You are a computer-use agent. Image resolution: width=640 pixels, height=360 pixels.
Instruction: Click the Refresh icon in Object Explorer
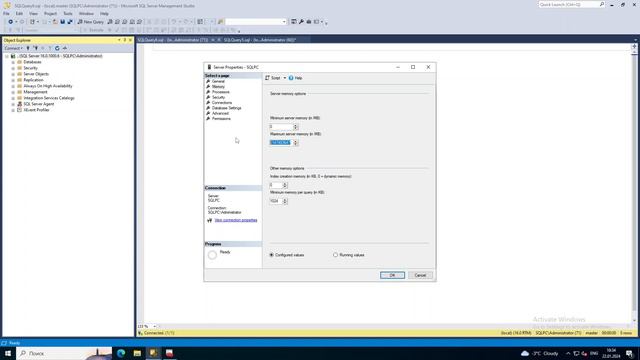(x=57, y=48)
